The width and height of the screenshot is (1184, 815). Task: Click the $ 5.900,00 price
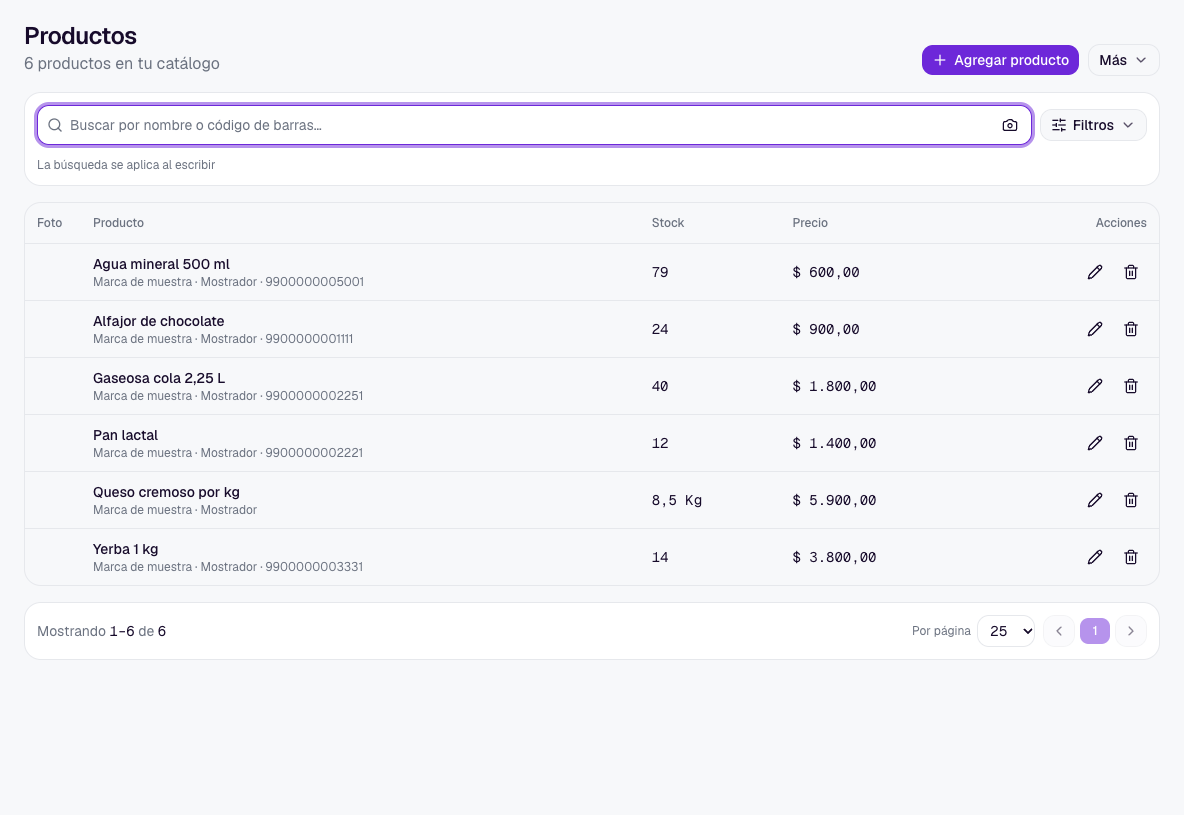click(x=834, y=500)
